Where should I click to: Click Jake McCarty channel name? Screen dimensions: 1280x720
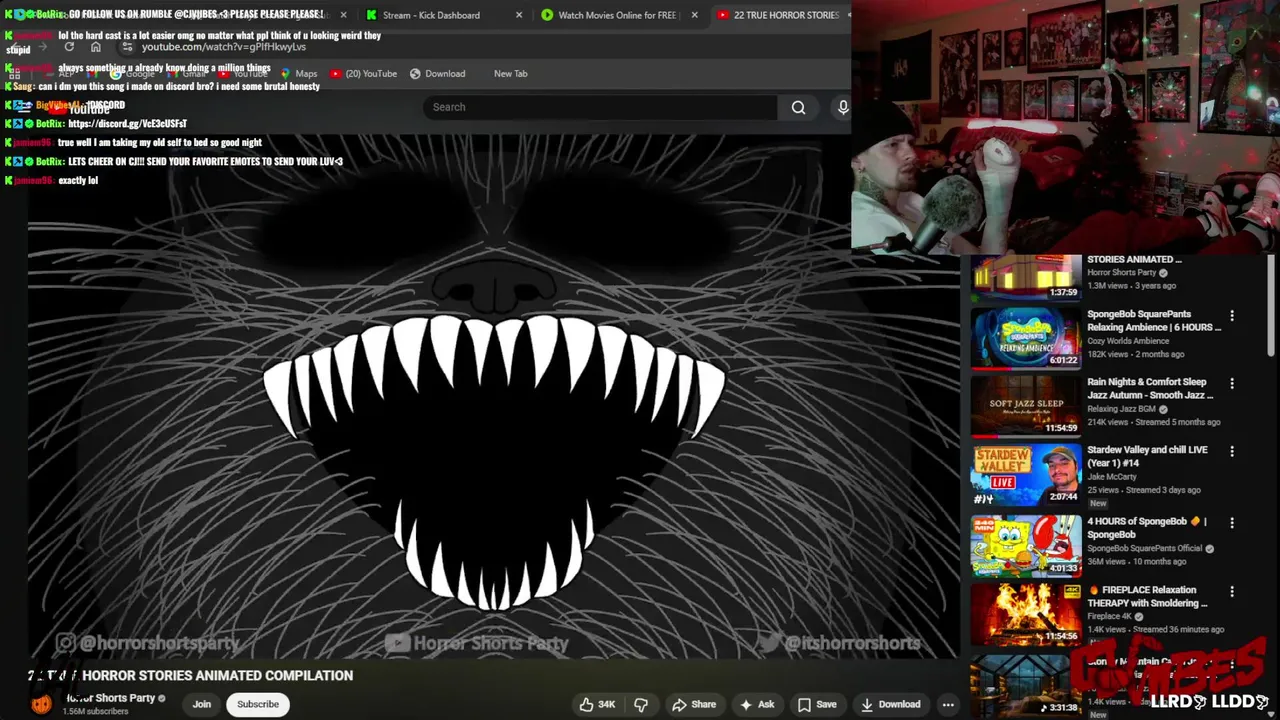[1113, 477]
